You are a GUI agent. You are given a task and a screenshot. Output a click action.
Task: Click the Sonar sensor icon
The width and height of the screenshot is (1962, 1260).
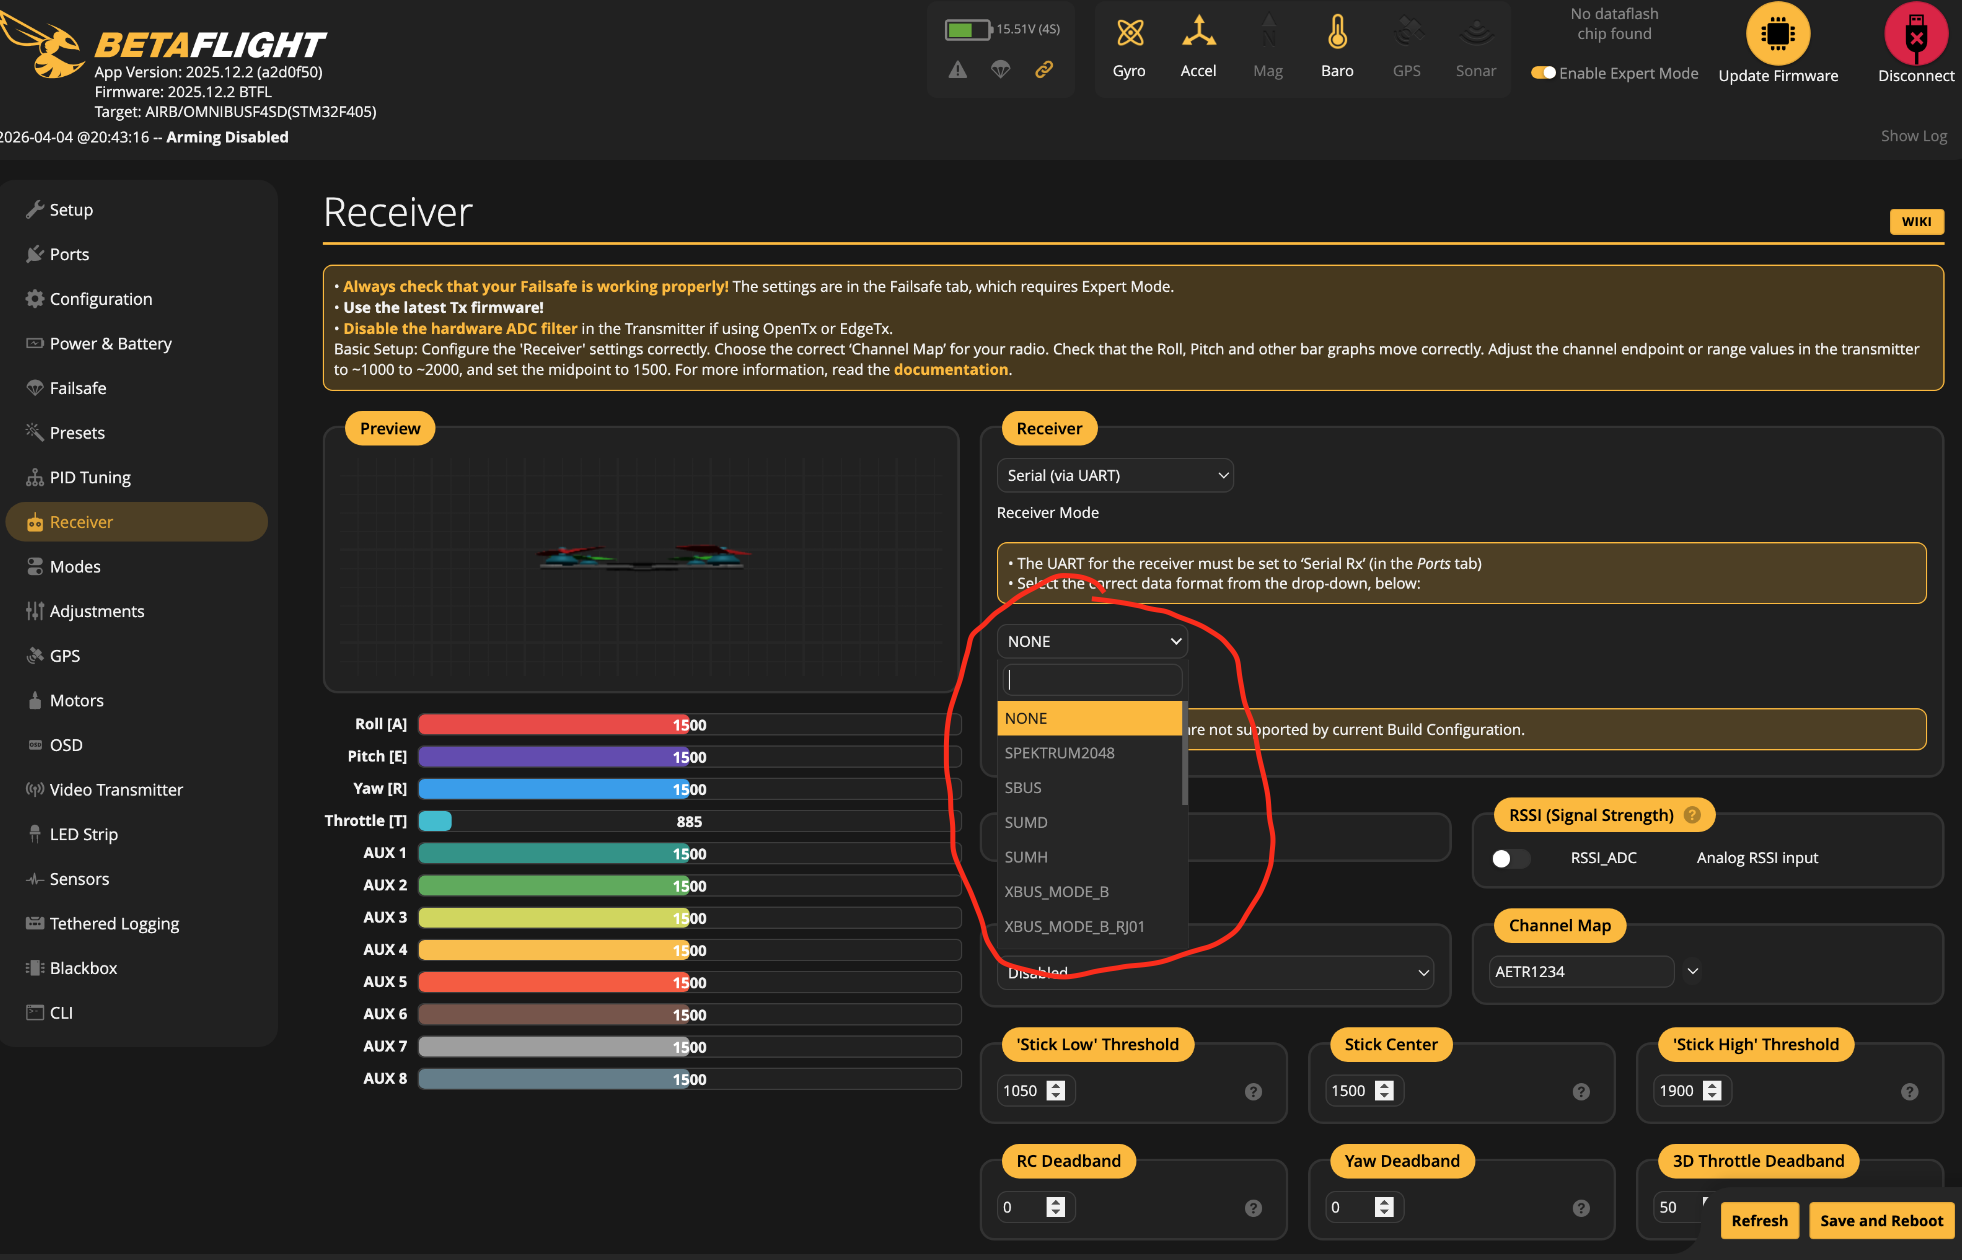click(1476, 32)
